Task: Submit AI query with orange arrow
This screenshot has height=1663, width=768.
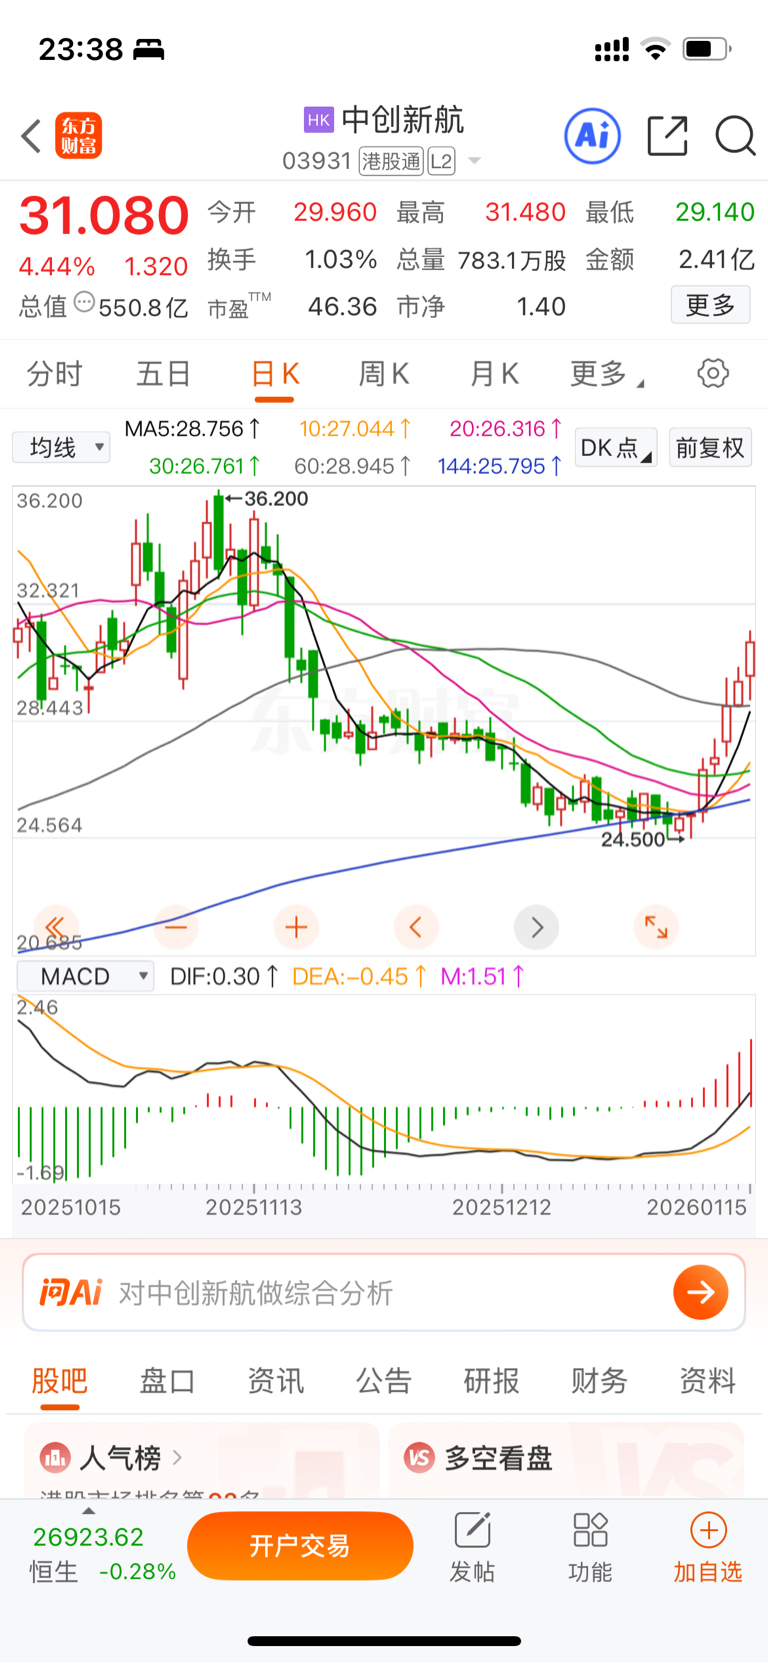Action: (701, 1292)
